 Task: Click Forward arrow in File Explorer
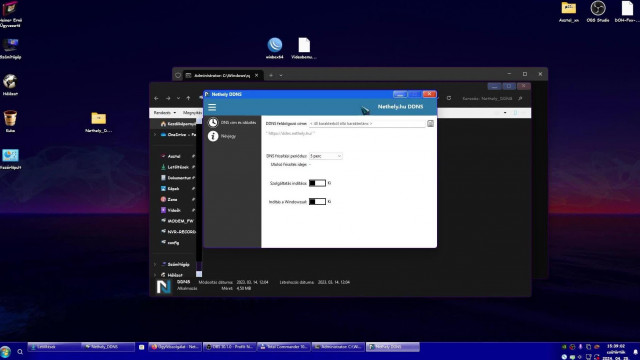(x=168, y=98)
